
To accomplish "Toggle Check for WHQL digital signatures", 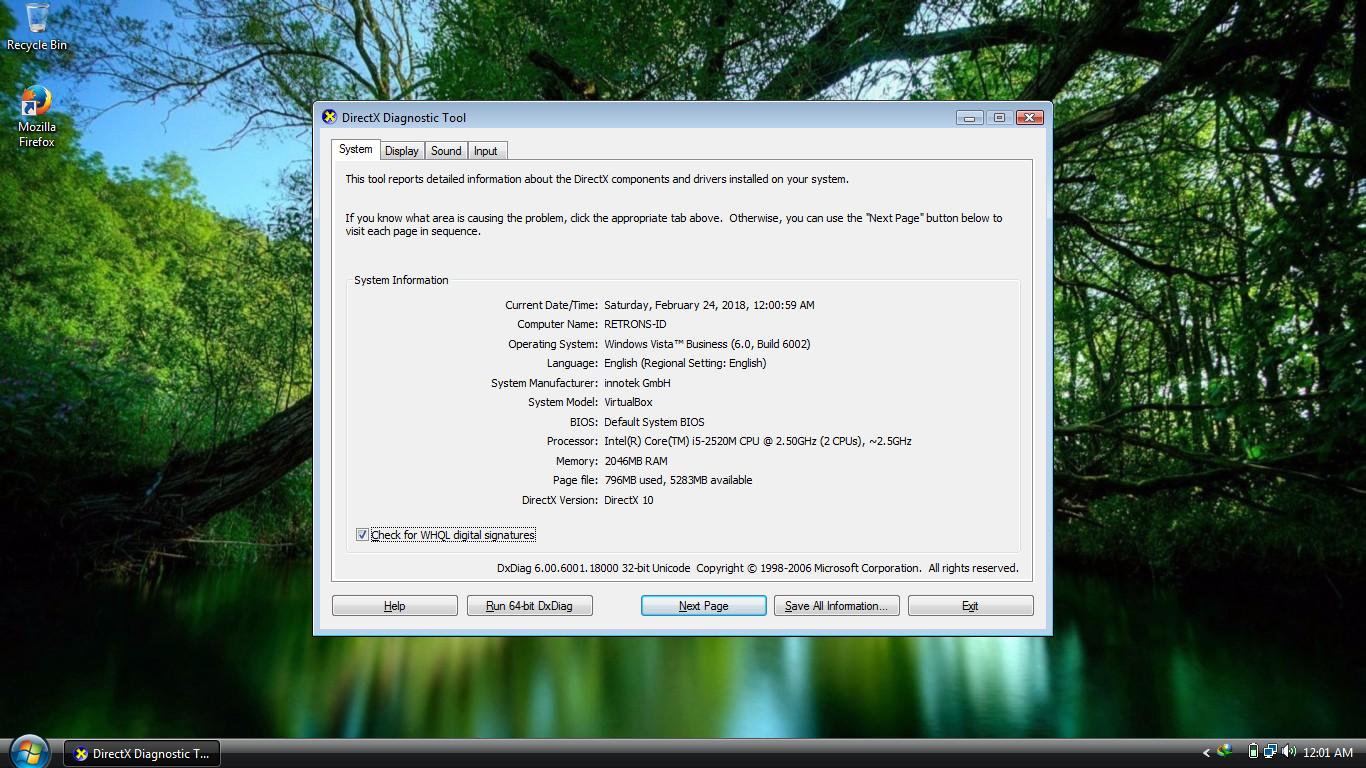I will click(362, 535).
